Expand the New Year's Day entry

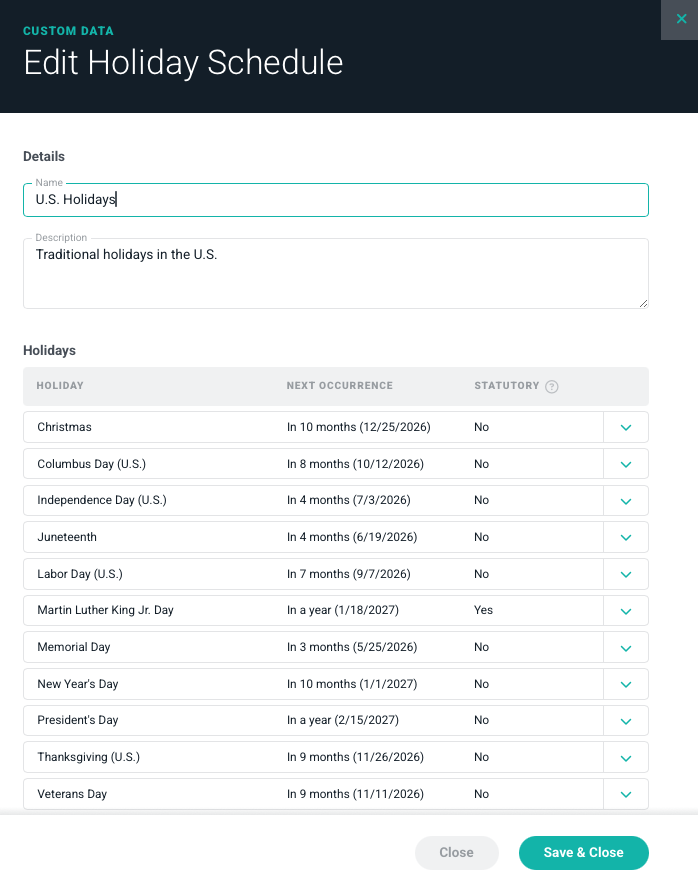626,684
